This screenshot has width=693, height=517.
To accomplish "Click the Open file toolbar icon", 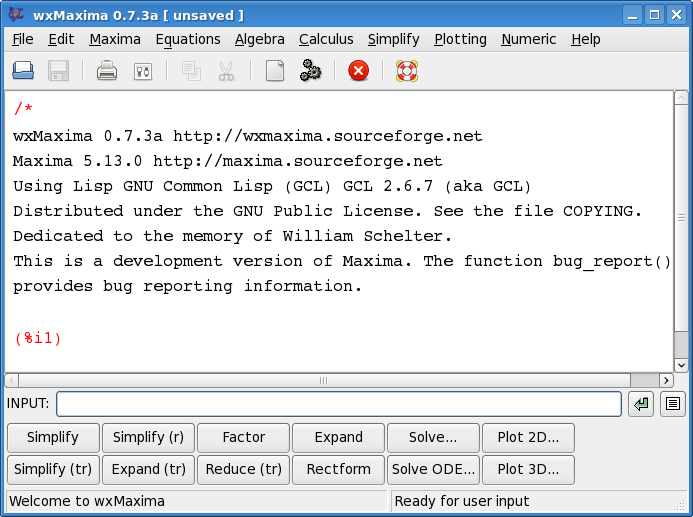I will tap(23, 71).
